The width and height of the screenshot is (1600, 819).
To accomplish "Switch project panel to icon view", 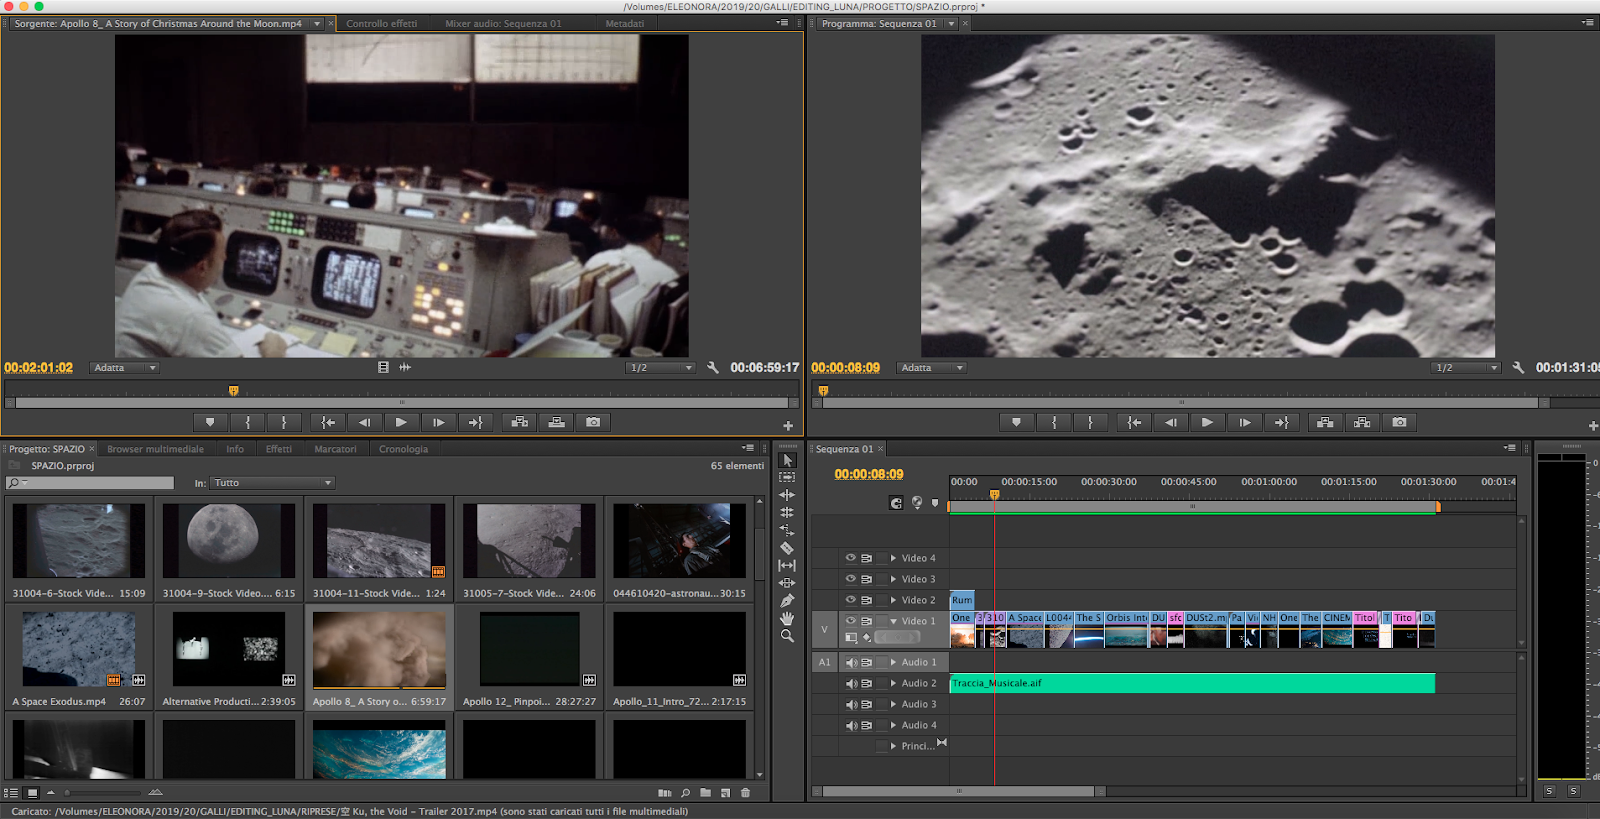I will (x=32, y=793).
